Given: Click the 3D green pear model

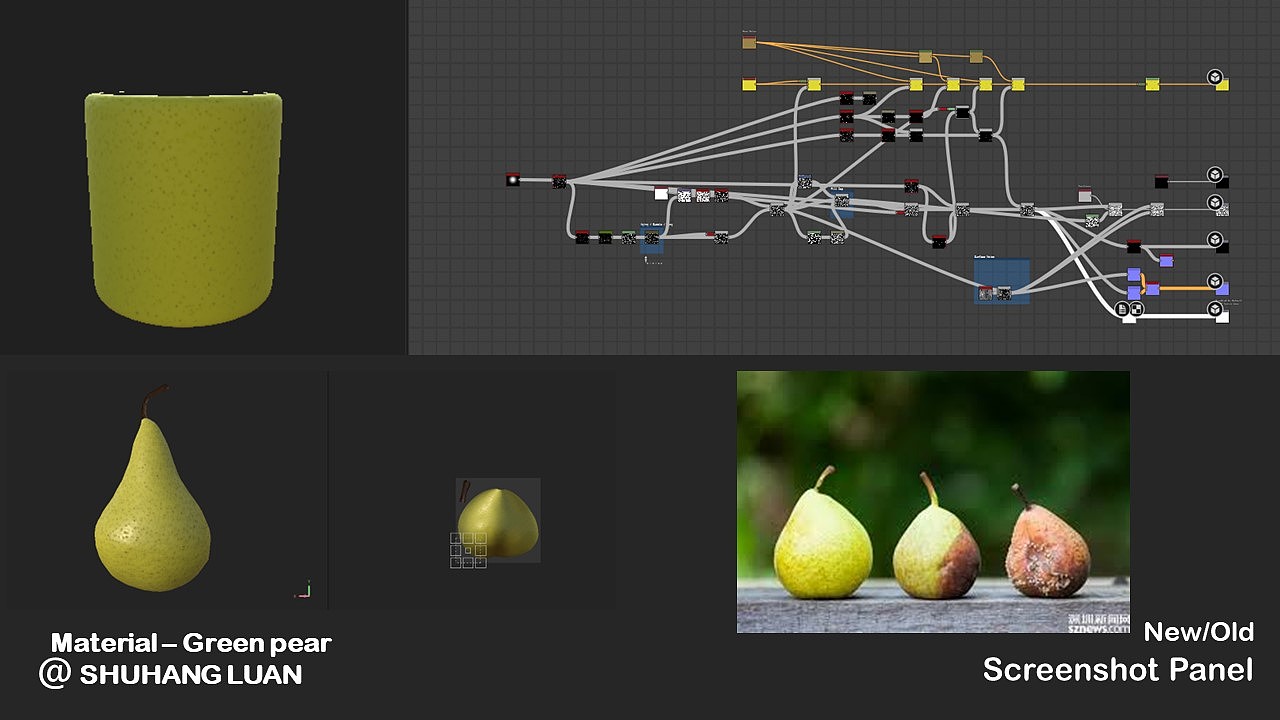Looking at the screenshot, I should tap(152, 490).
